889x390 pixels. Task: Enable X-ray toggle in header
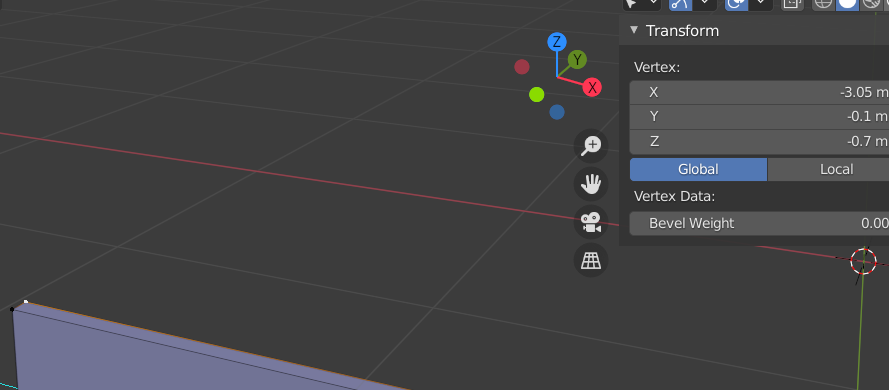(x=791, y=4)
